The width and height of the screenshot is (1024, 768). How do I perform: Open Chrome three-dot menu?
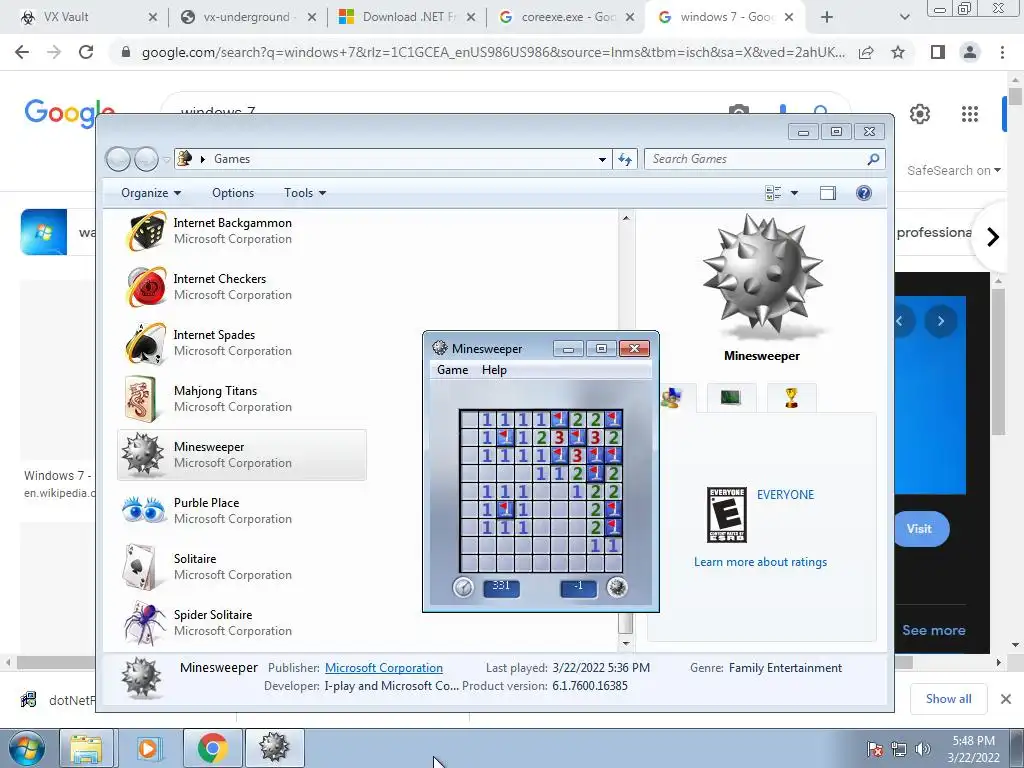pyautogui.click(x=1002, y=52)
